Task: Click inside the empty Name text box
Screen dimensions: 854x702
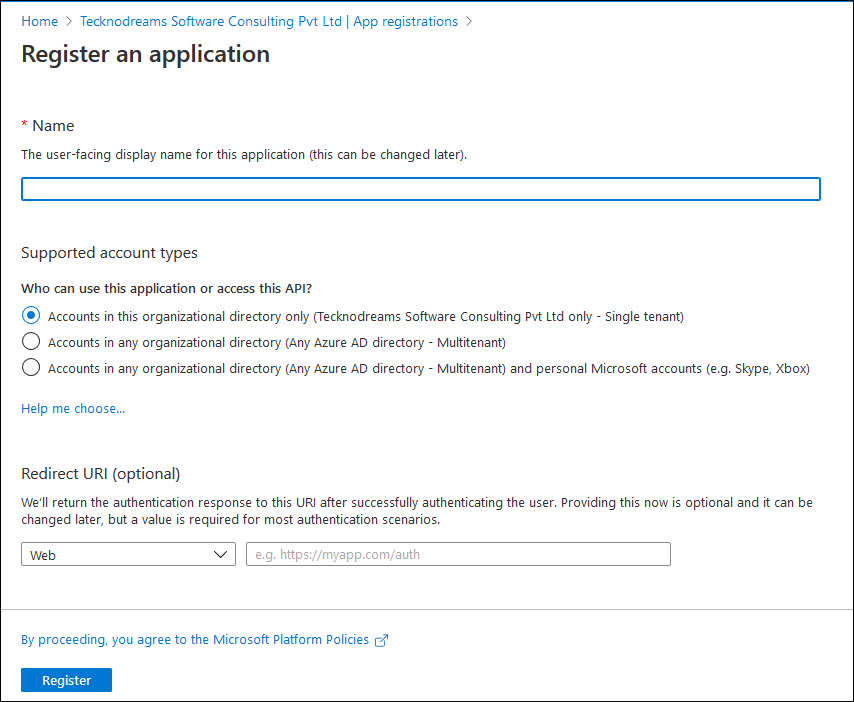Action: (420, 189)
